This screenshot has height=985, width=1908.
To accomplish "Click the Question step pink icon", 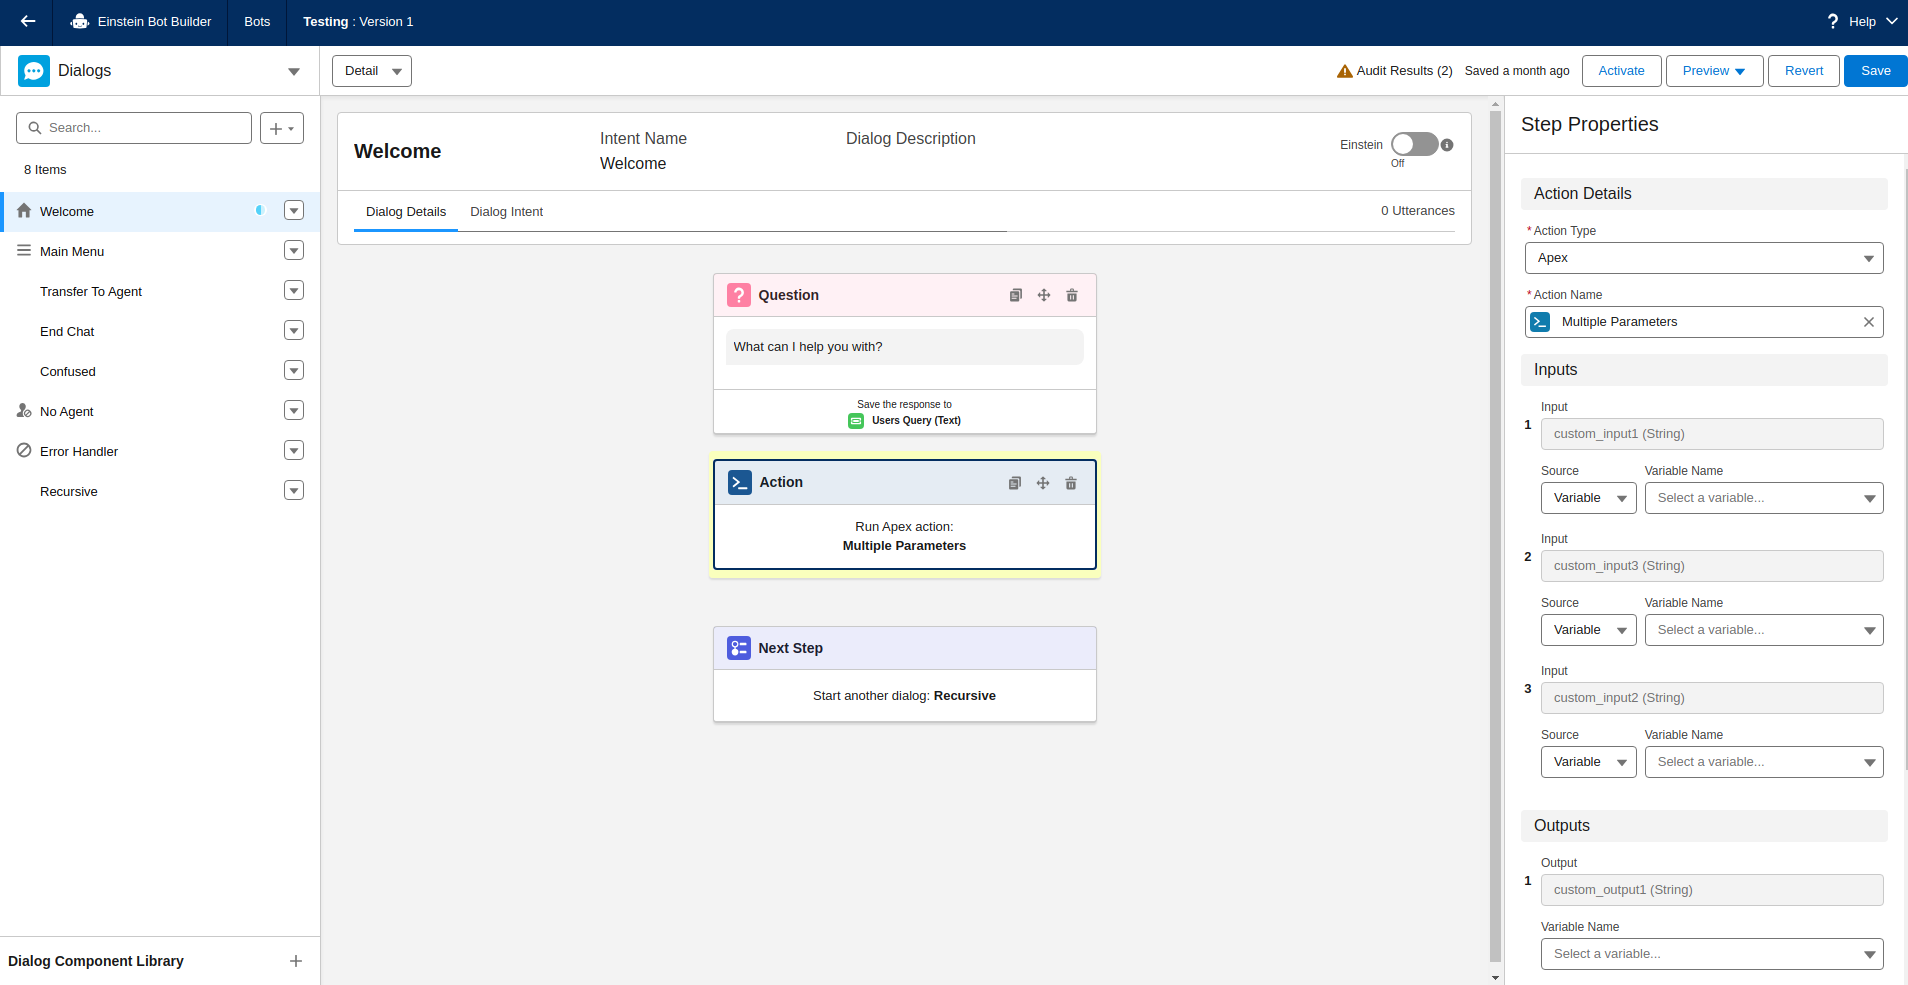I will pos(739,295).
